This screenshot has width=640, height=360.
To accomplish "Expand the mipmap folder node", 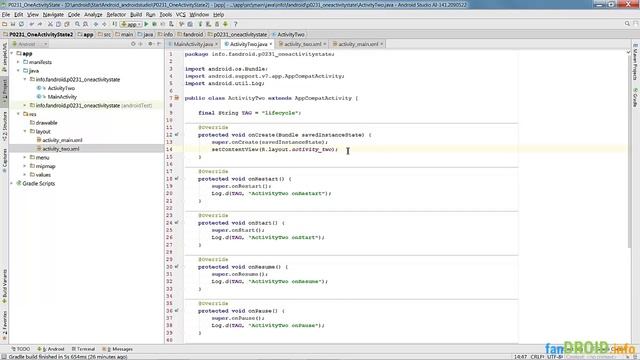I will [25, 166].
